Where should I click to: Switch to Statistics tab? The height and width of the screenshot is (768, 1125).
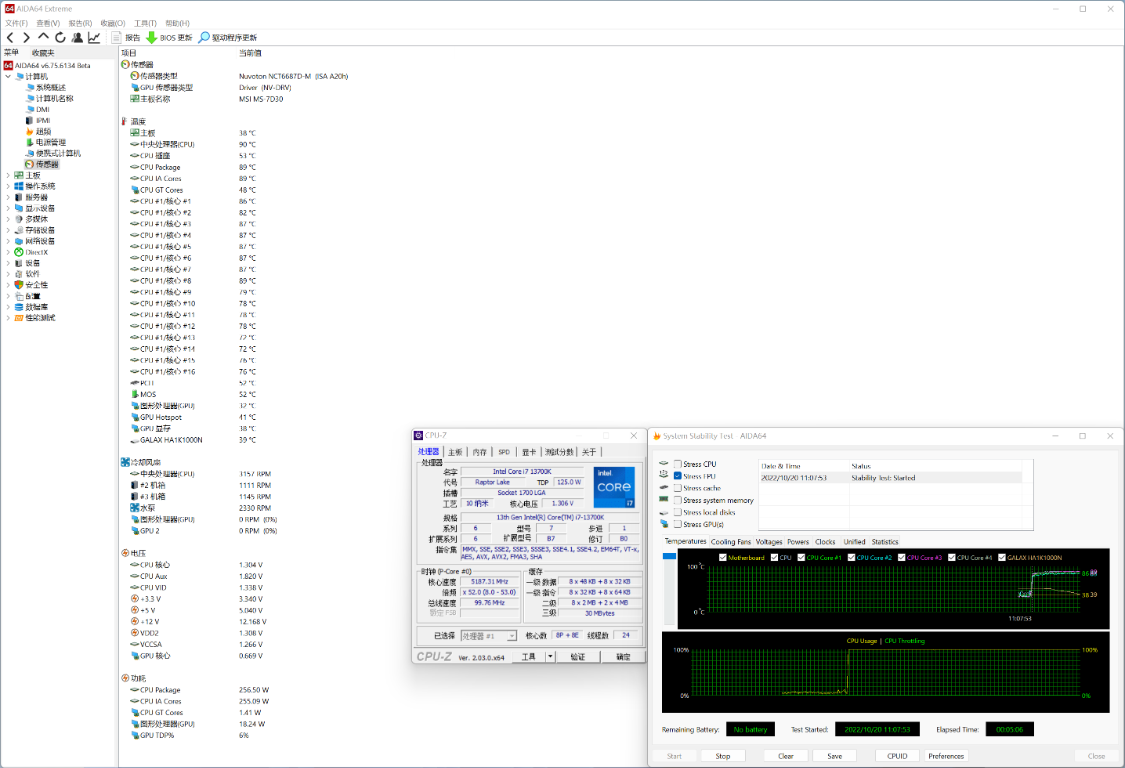[885, 542]
